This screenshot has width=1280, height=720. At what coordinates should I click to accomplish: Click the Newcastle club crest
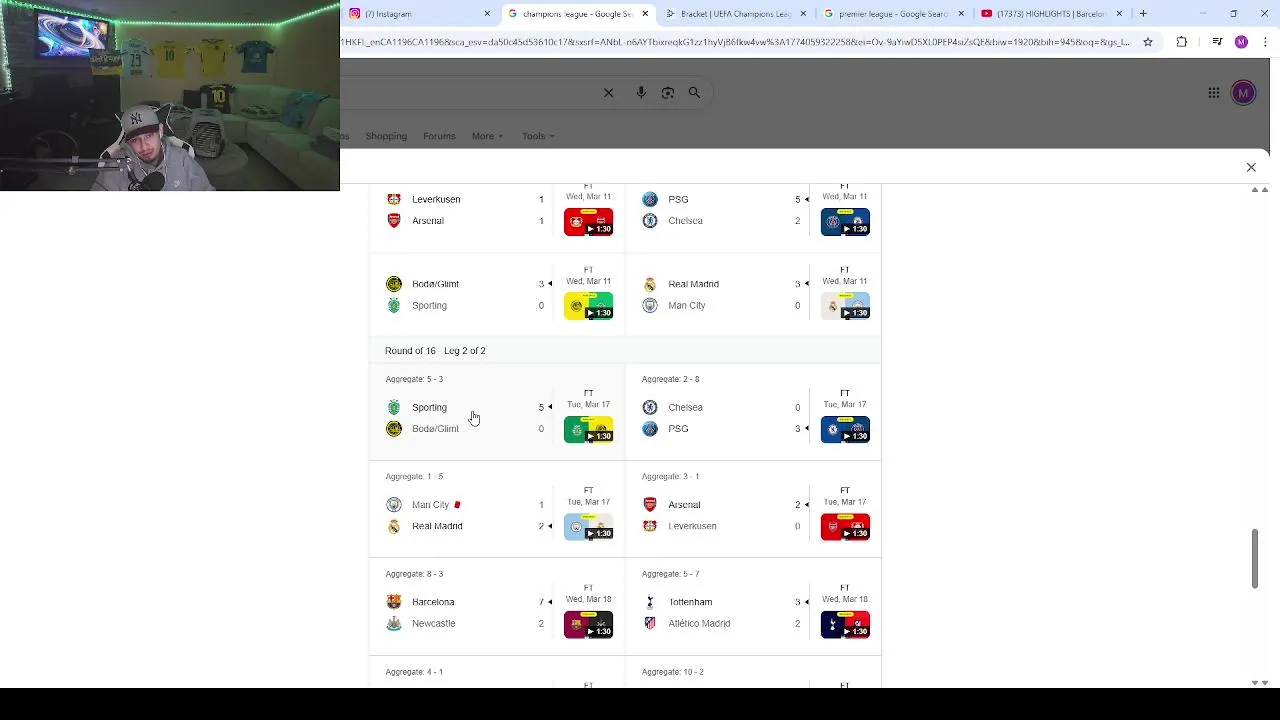point(394,624)
